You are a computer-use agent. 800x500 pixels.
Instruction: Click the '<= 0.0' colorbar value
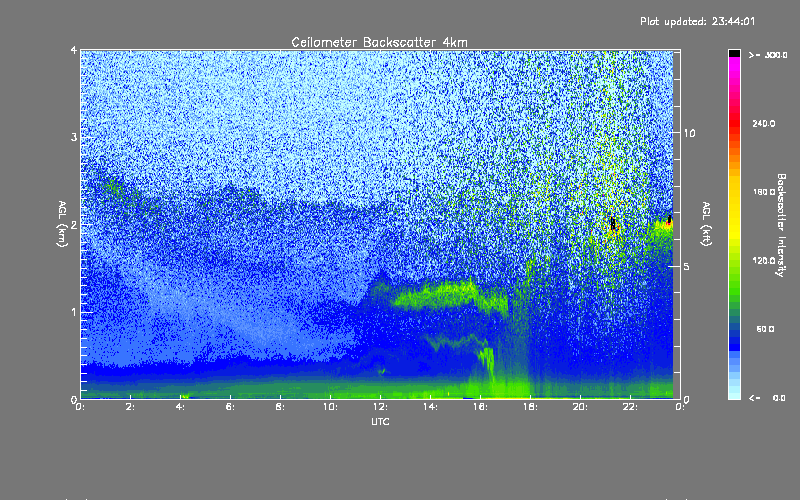pyautogui.click(x=767, y=397)
